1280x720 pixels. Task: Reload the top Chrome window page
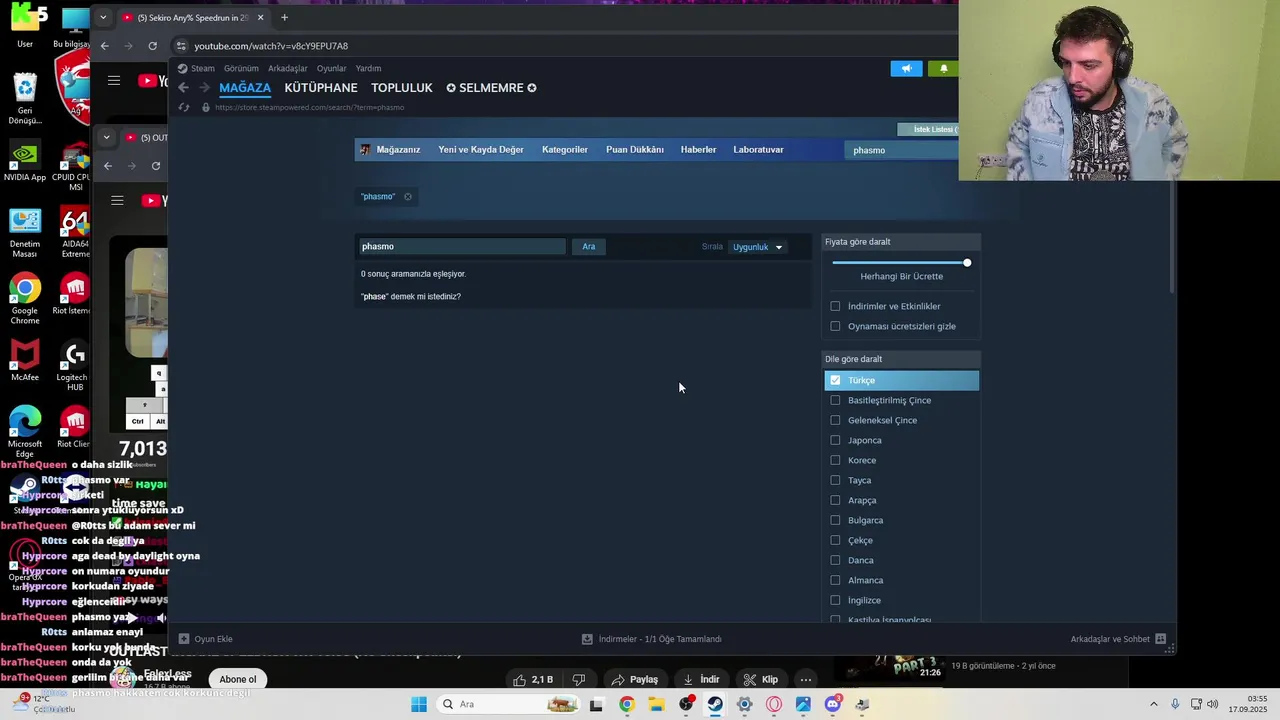(152, 46)
